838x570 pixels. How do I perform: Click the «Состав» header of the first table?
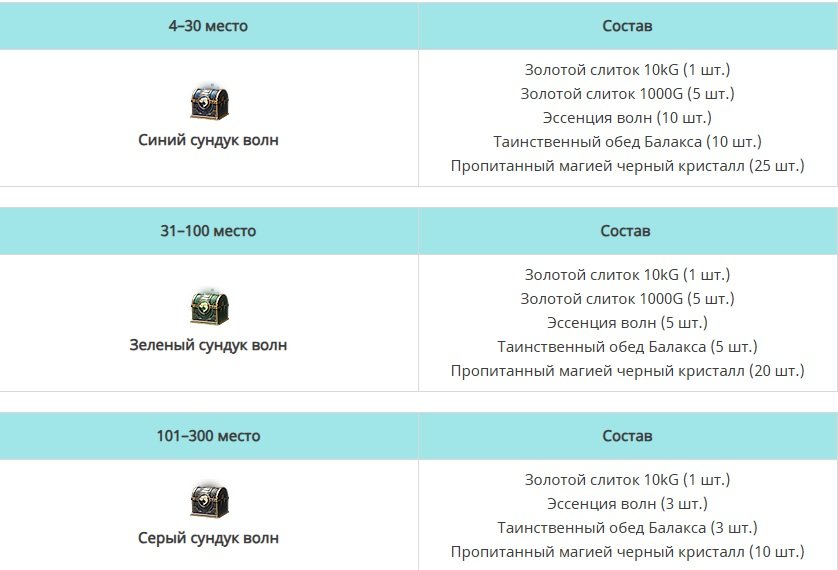coord(627,26)
